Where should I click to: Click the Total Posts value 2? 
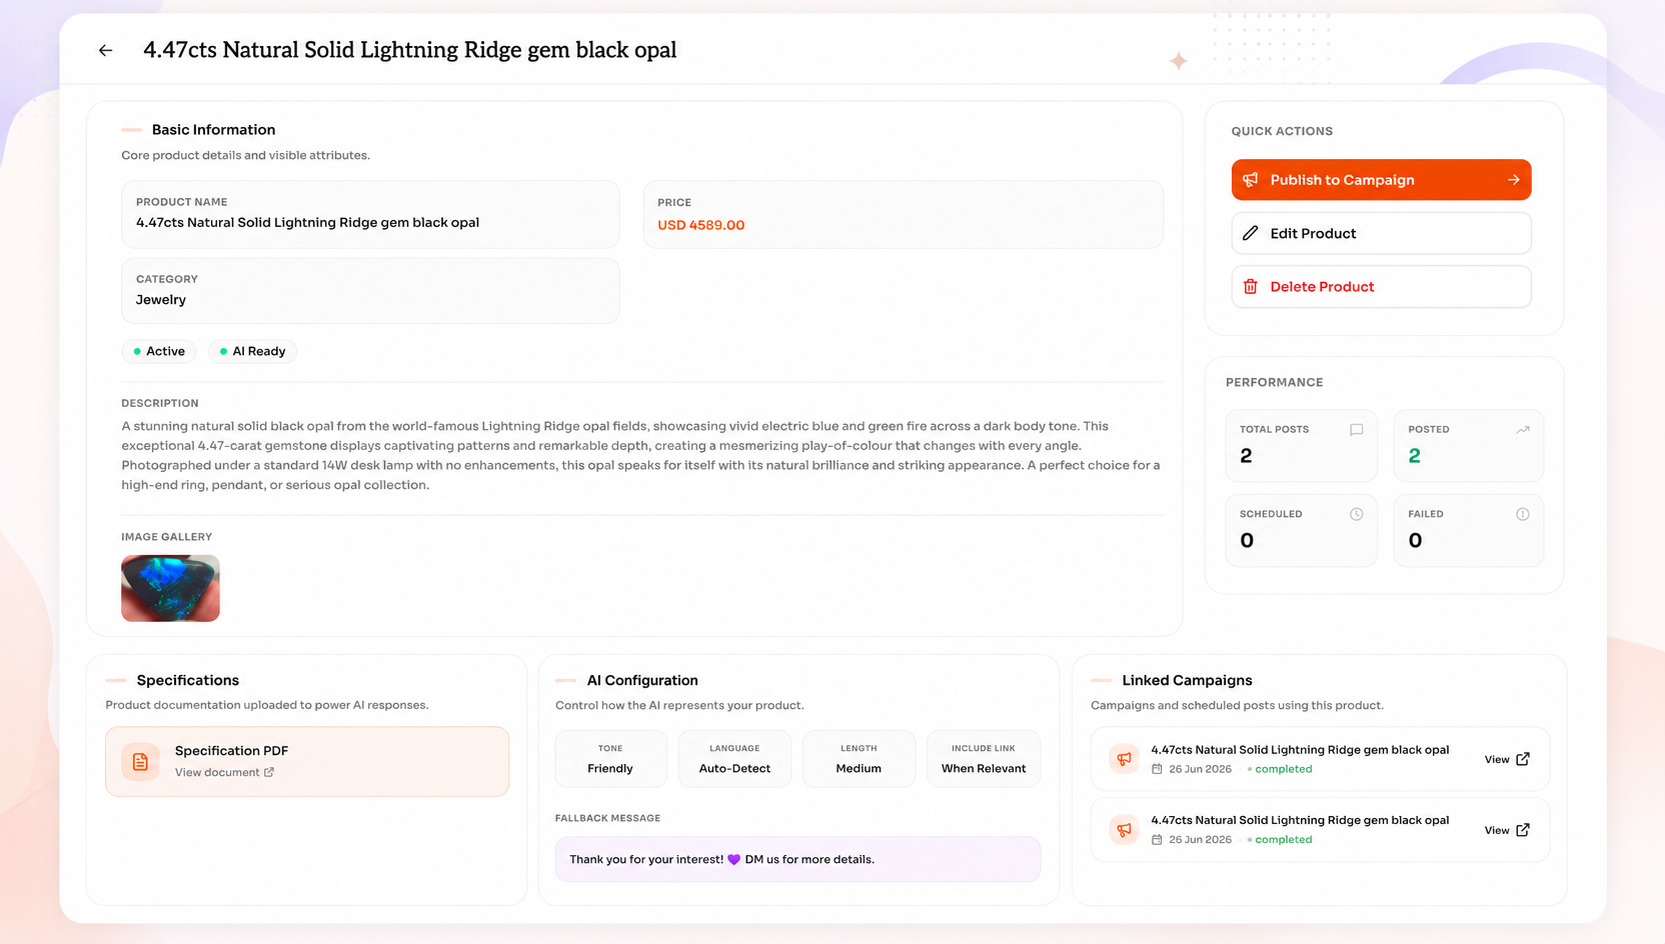pyautogui.click(x=1246, y=456)
